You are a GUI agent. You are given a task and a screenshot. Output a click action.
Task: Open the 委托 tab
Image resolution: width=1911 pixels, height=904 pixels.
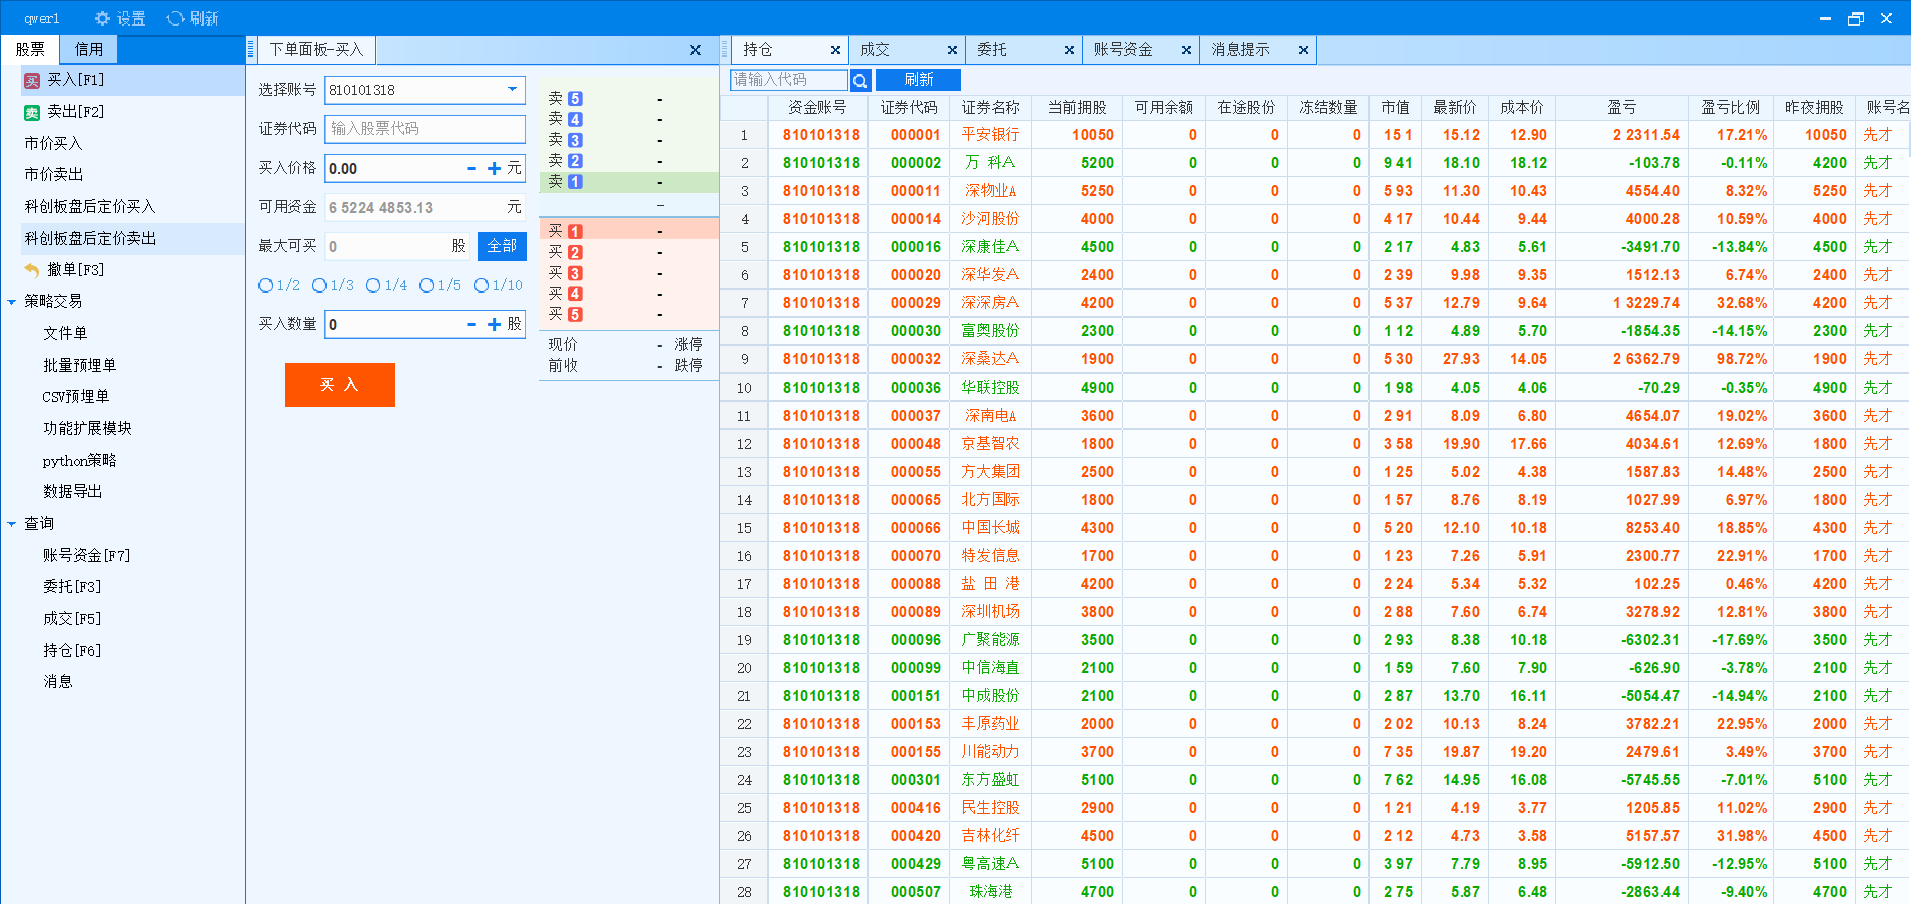click(992, 50)
